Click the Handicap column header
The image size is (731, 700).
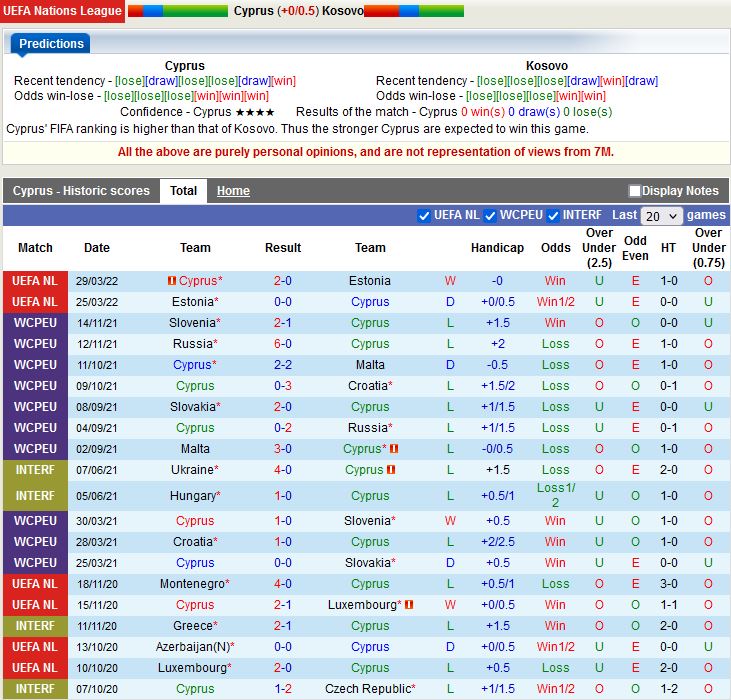(497, 248)
